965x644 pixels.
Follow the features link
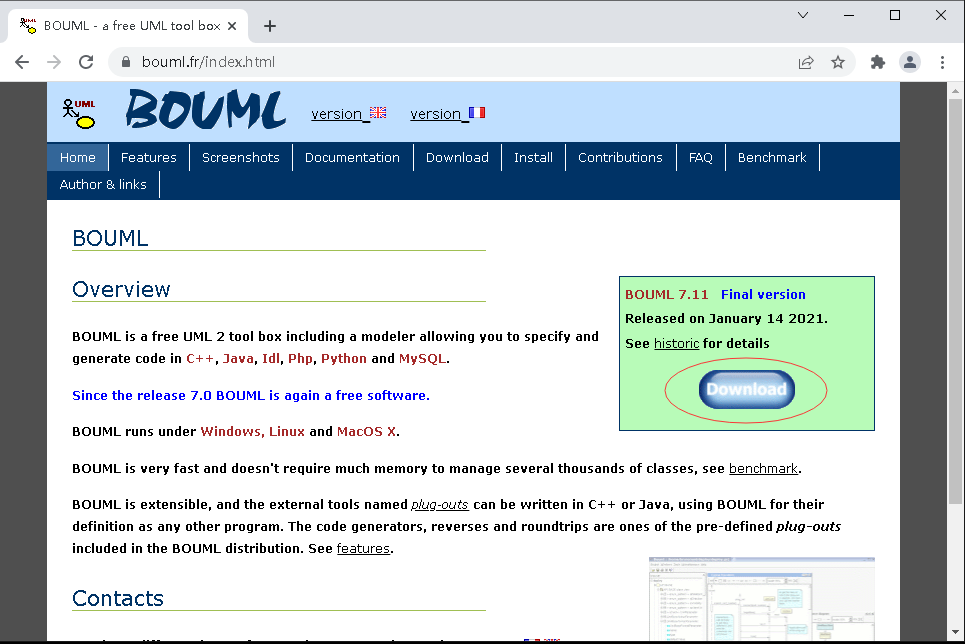click(363, 549)
